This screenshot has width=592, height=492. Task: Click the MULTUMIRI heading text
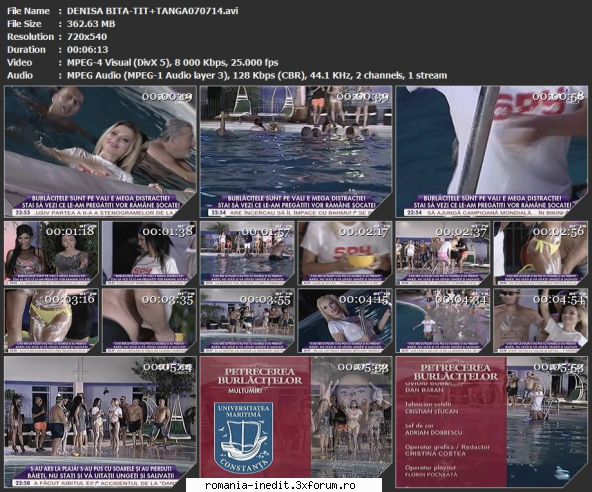click(x=245, y=391)
